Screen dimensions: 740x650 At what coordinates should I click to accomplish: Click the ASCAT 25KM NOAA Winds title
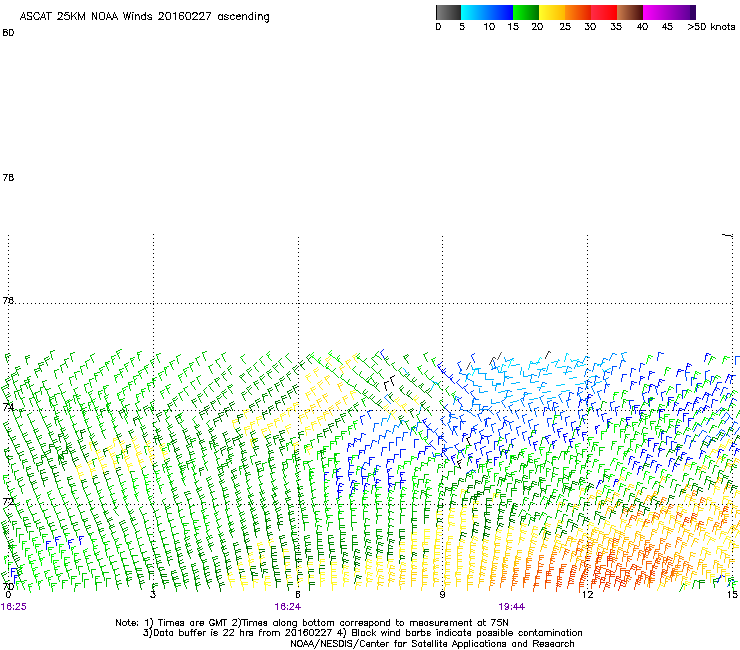pos(144,17)
